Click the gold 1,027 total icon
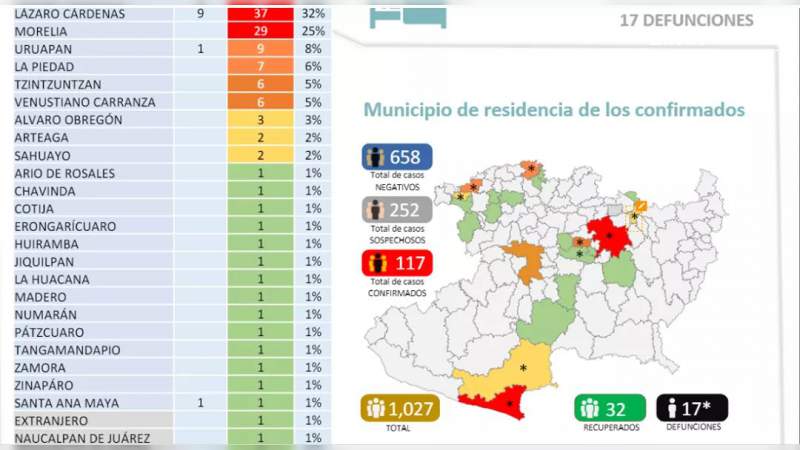Viewport: 800px width, 450px height. pos(400,408)
